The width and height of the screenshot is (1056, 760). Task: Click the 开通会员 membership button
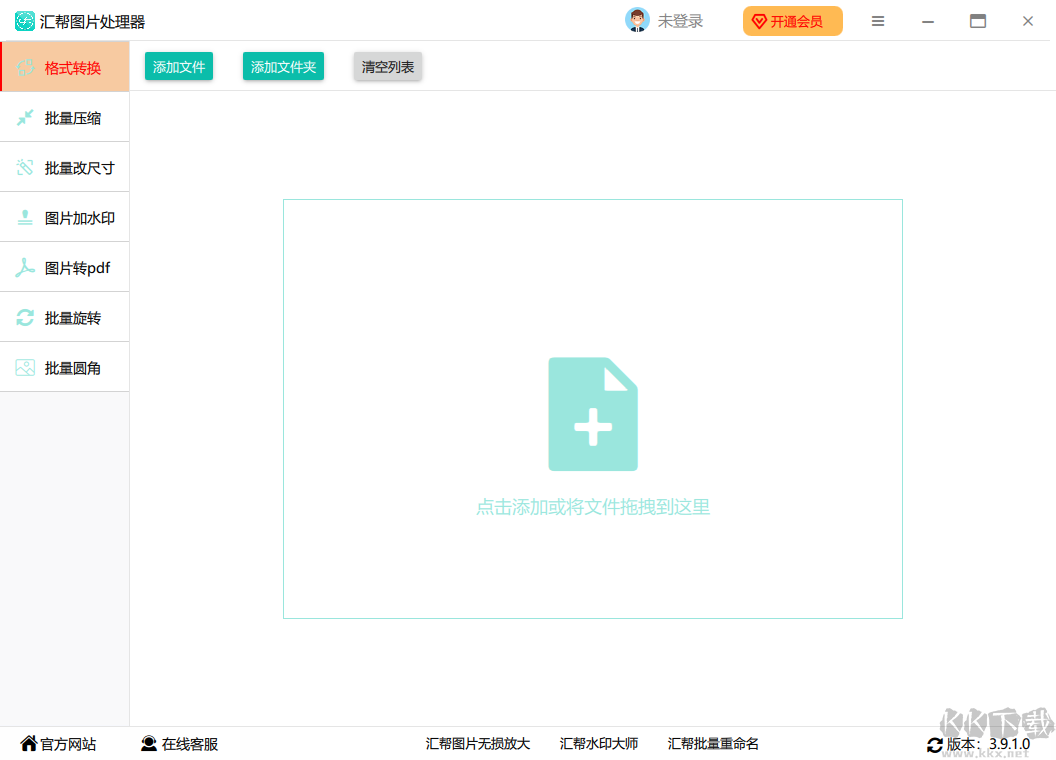793,22
